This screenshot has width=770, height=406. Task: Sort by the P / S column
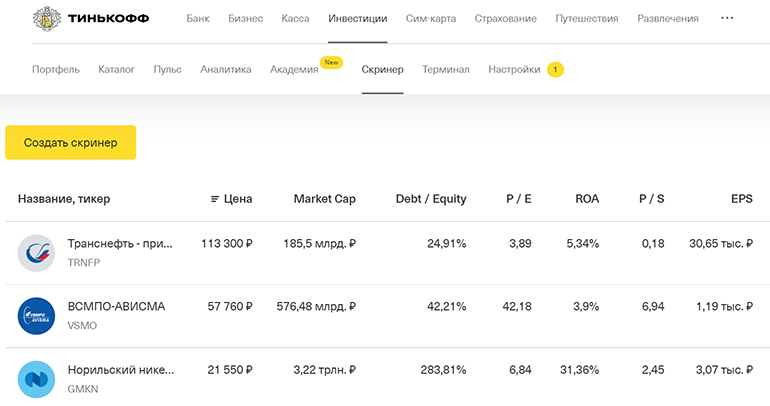pyautogui.click(x=652, y=199)
